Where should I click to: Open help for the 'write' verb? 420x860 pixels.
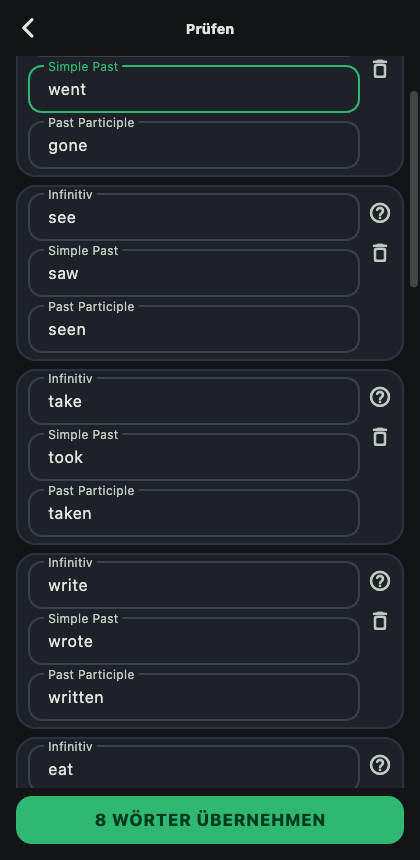(380, 581)
